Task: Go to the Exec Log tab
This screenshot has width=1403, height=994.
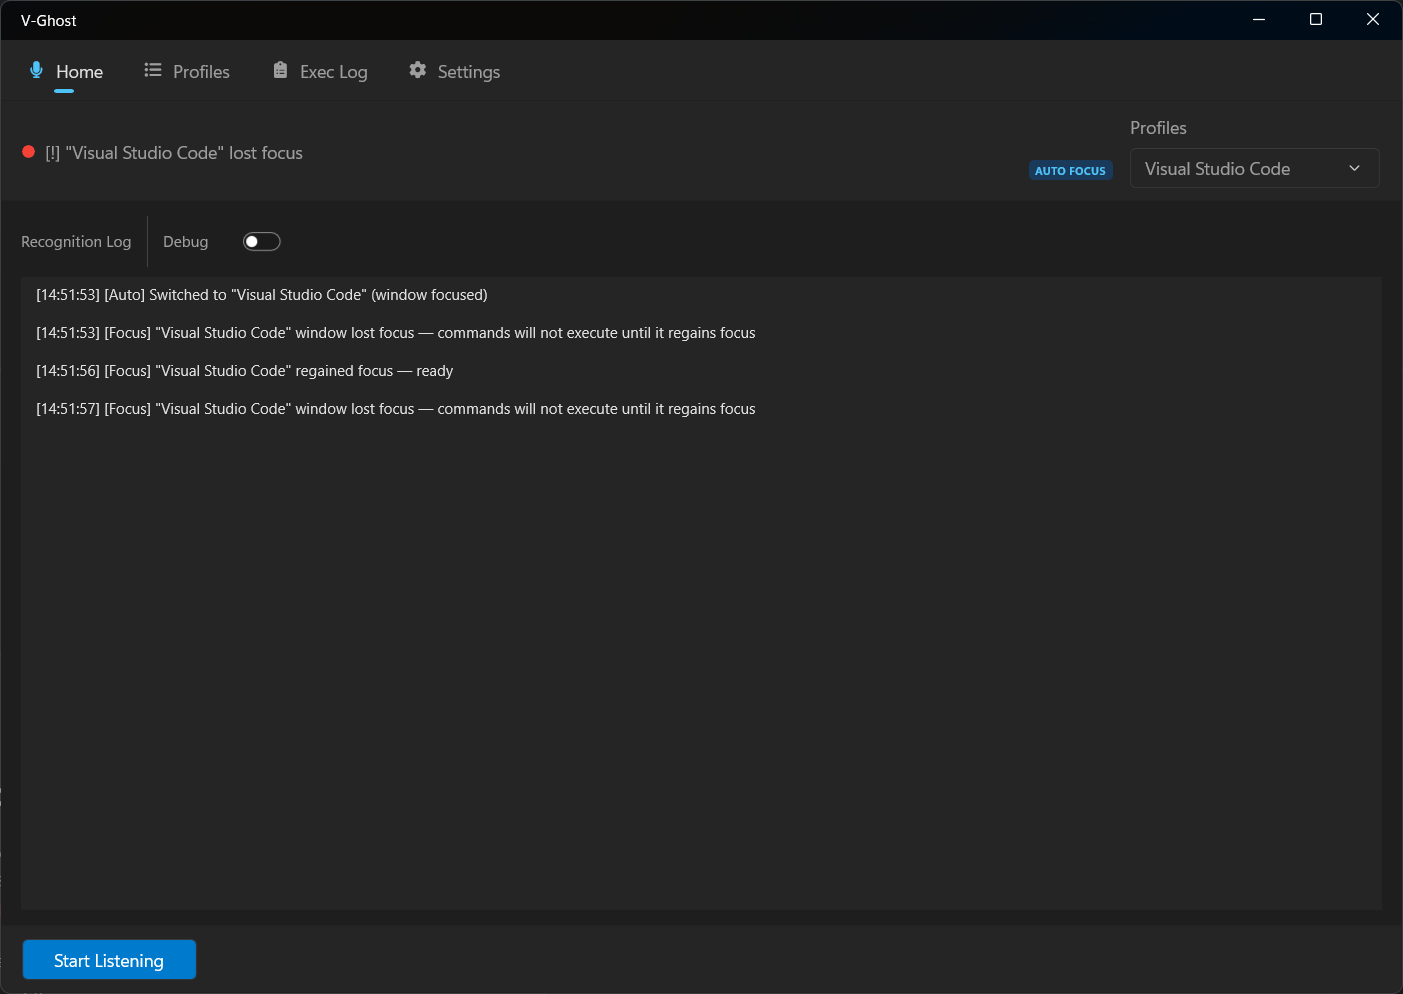Action: (333, 72)
